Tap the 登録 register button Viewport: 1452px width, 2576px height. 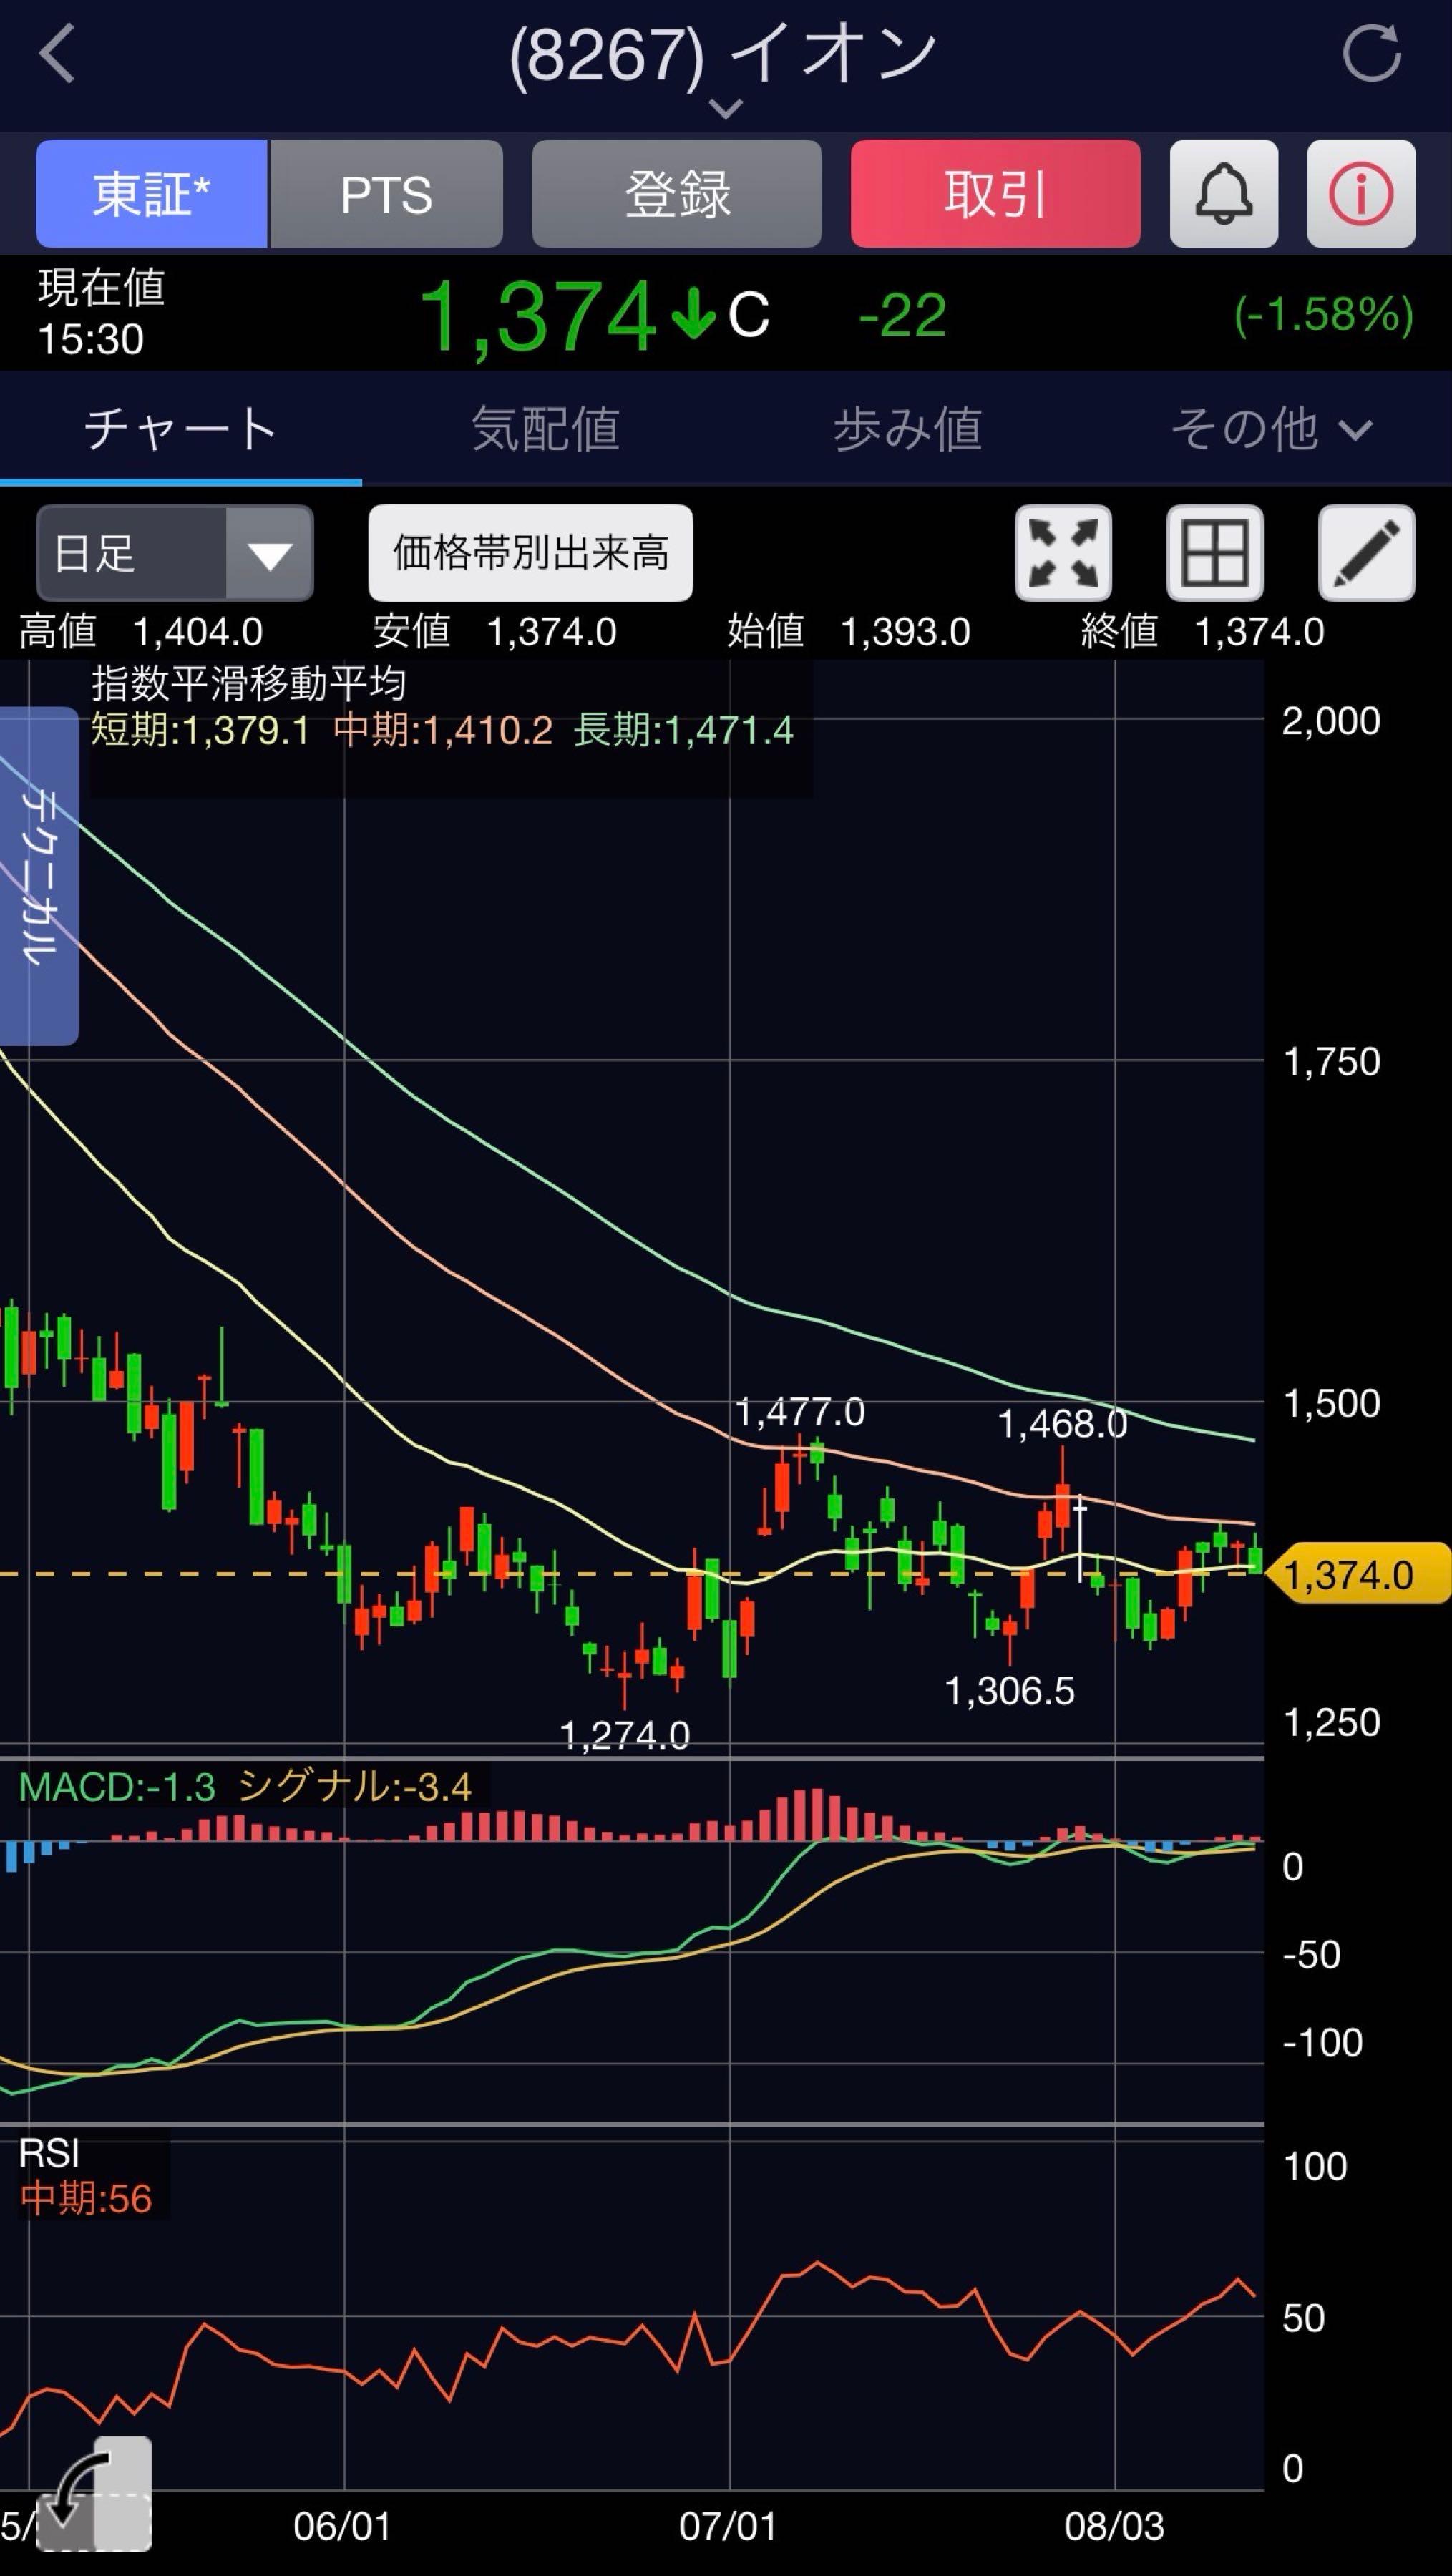[x=677, y=194]
